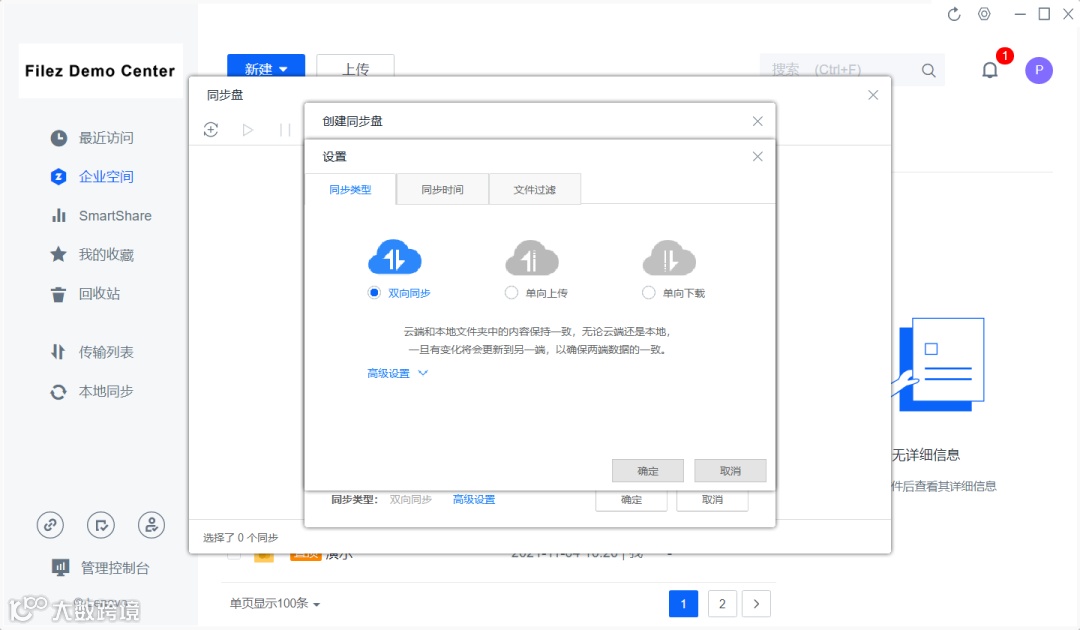Click the search magnifier icon
The width and height of the screenshot is (1080, 630).
click(928, 70)
